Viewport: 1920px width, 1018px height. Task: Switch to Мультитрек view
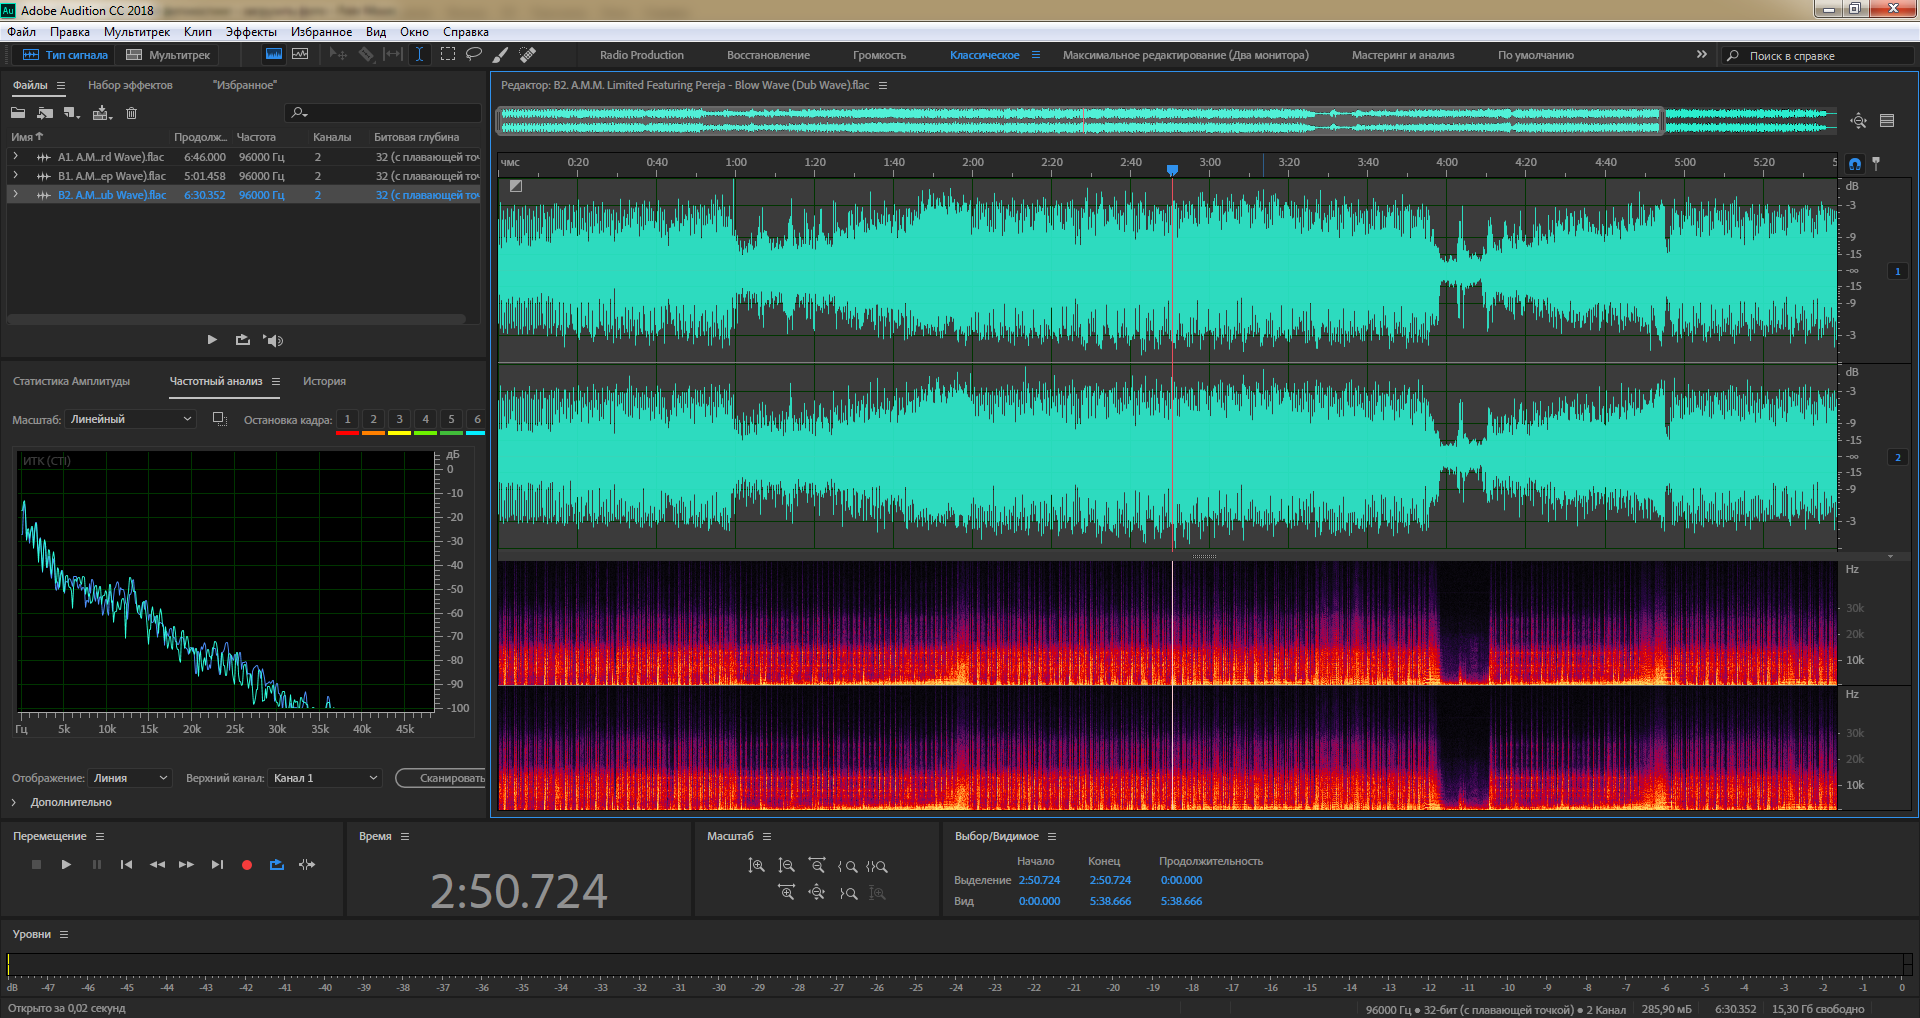click(x=168, y=55)
